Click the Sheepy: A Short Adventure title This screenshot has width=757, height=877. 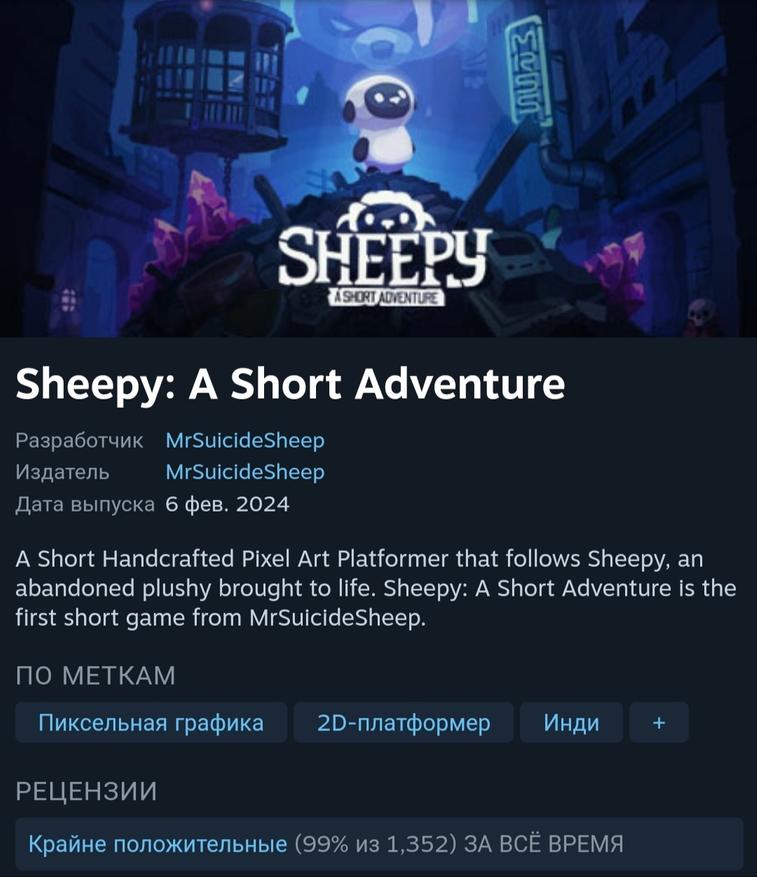point(290,384)
